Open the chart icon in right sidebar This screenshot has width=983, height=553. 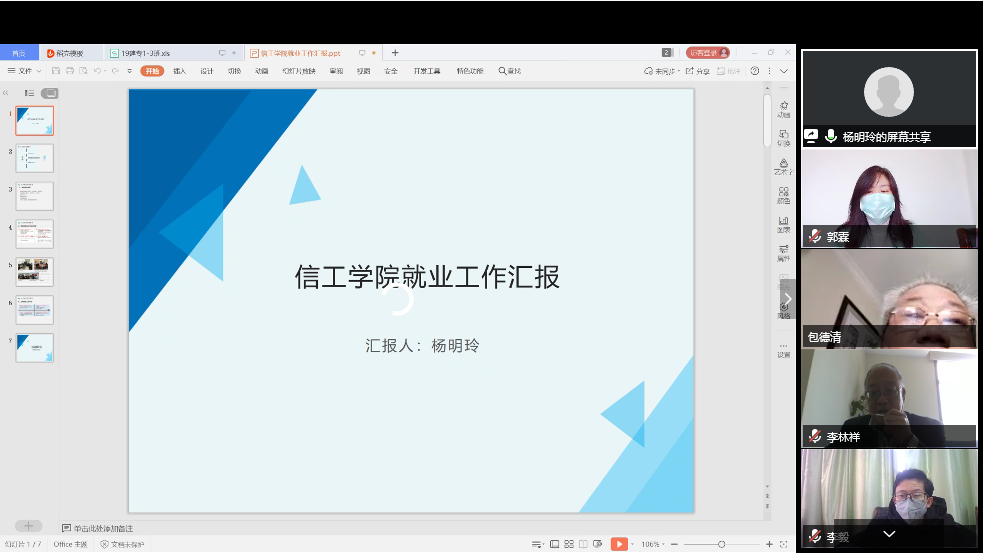pyautogui.click(x=784, y=224)
